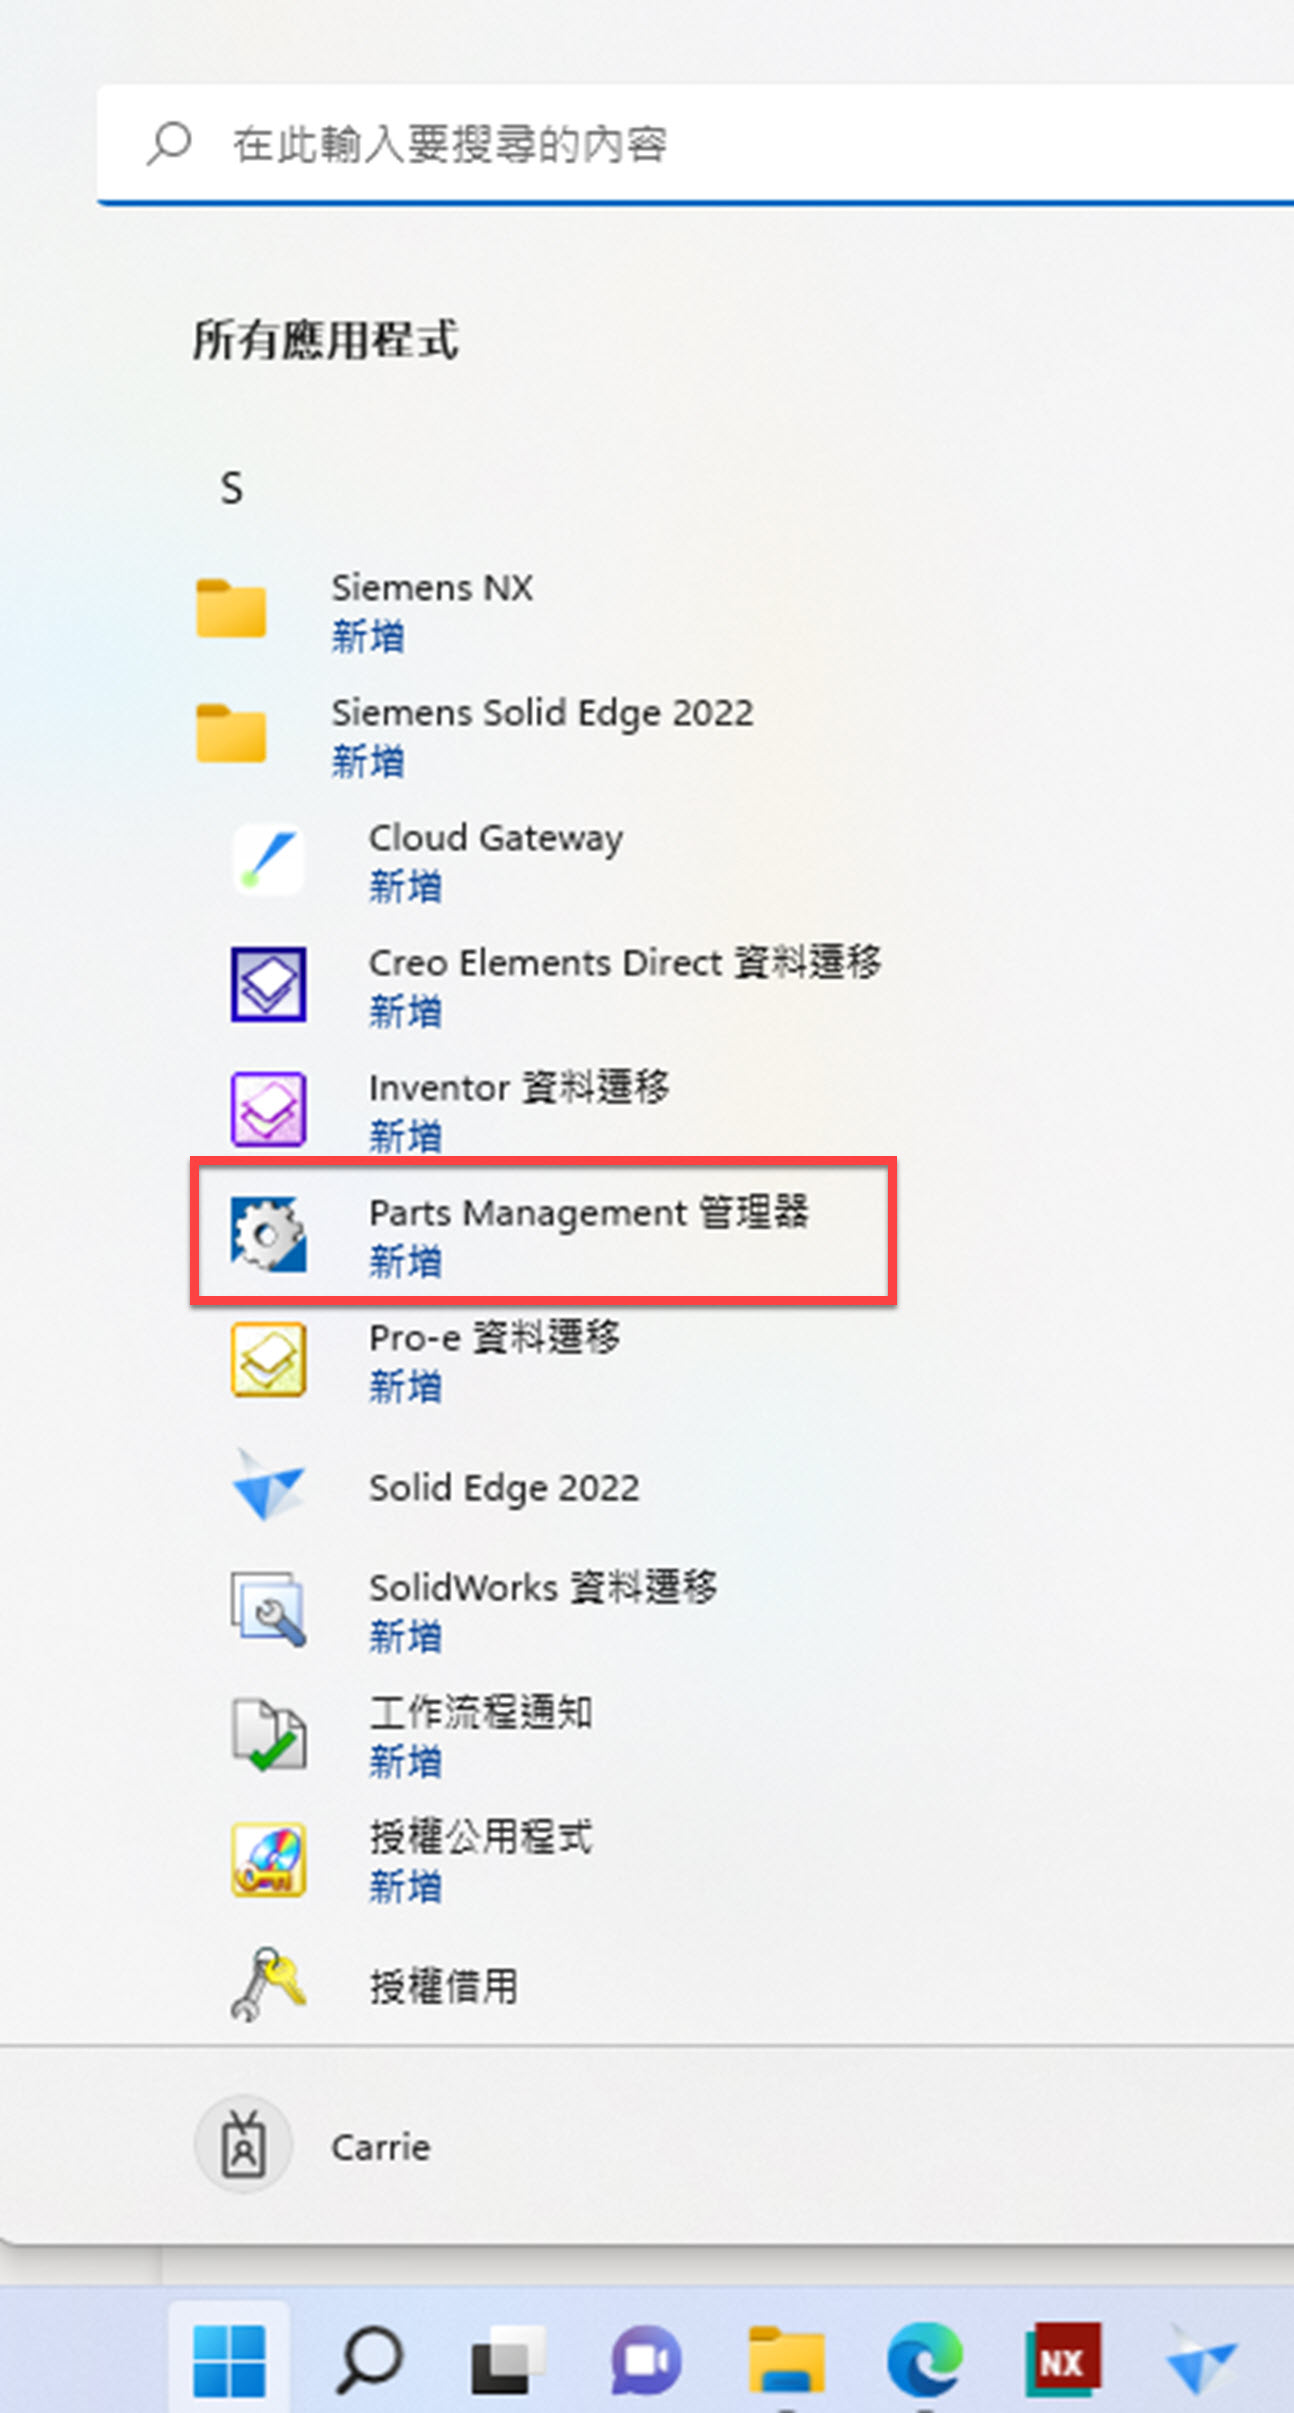Launch Parts Management 管理器 gear icon

(268, 1234)
